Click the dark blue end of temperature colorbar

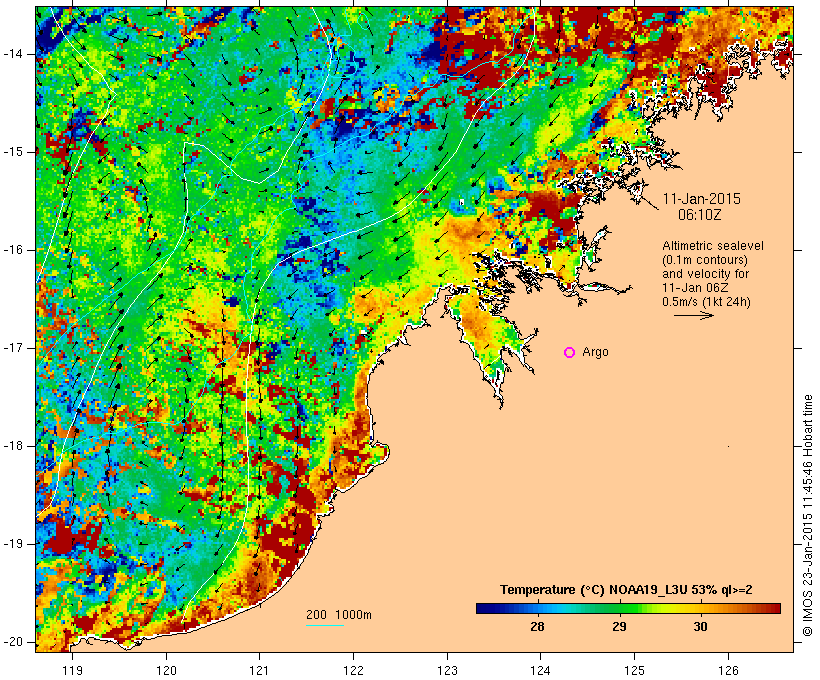click(x=486, y=608)
